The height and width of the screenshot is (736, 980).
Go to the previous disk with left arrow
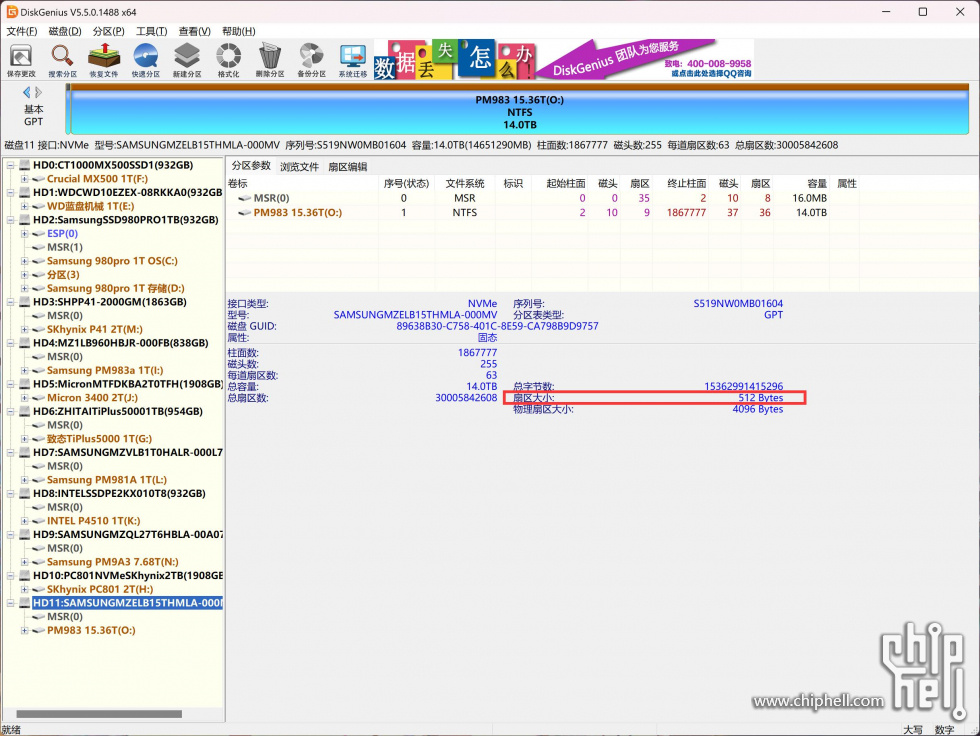(x=27, y=92)
